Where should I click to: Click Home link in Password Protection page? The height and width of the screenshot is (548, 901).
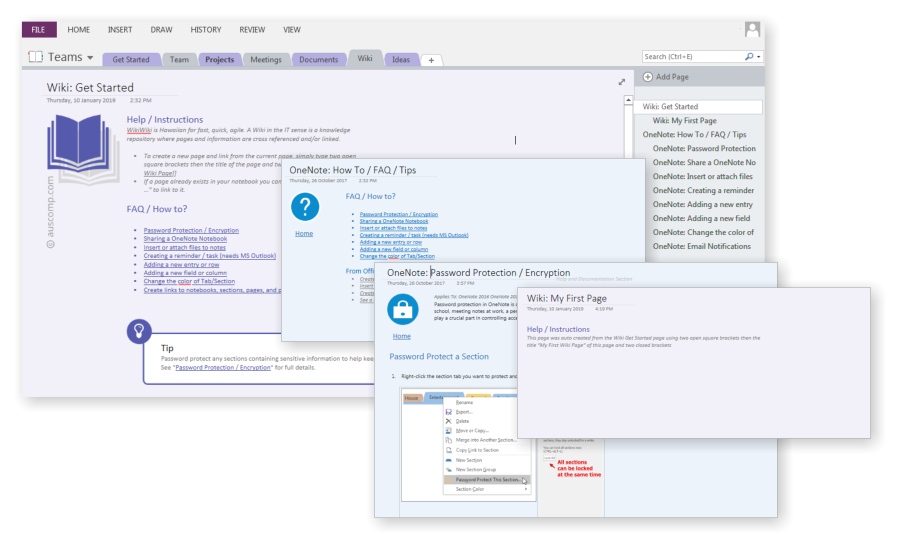[x=402, y=337]
